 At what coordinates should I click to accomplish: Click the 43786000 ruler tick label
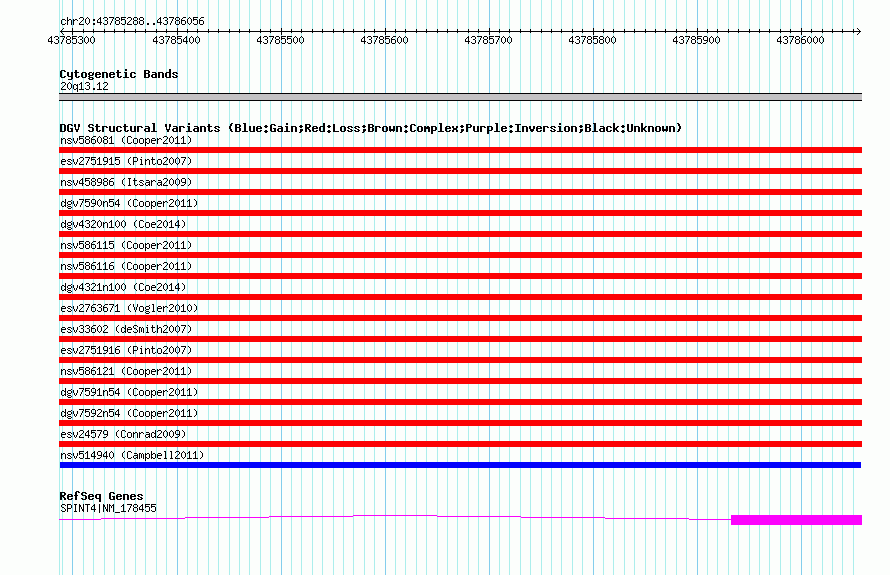click(800, 40)
